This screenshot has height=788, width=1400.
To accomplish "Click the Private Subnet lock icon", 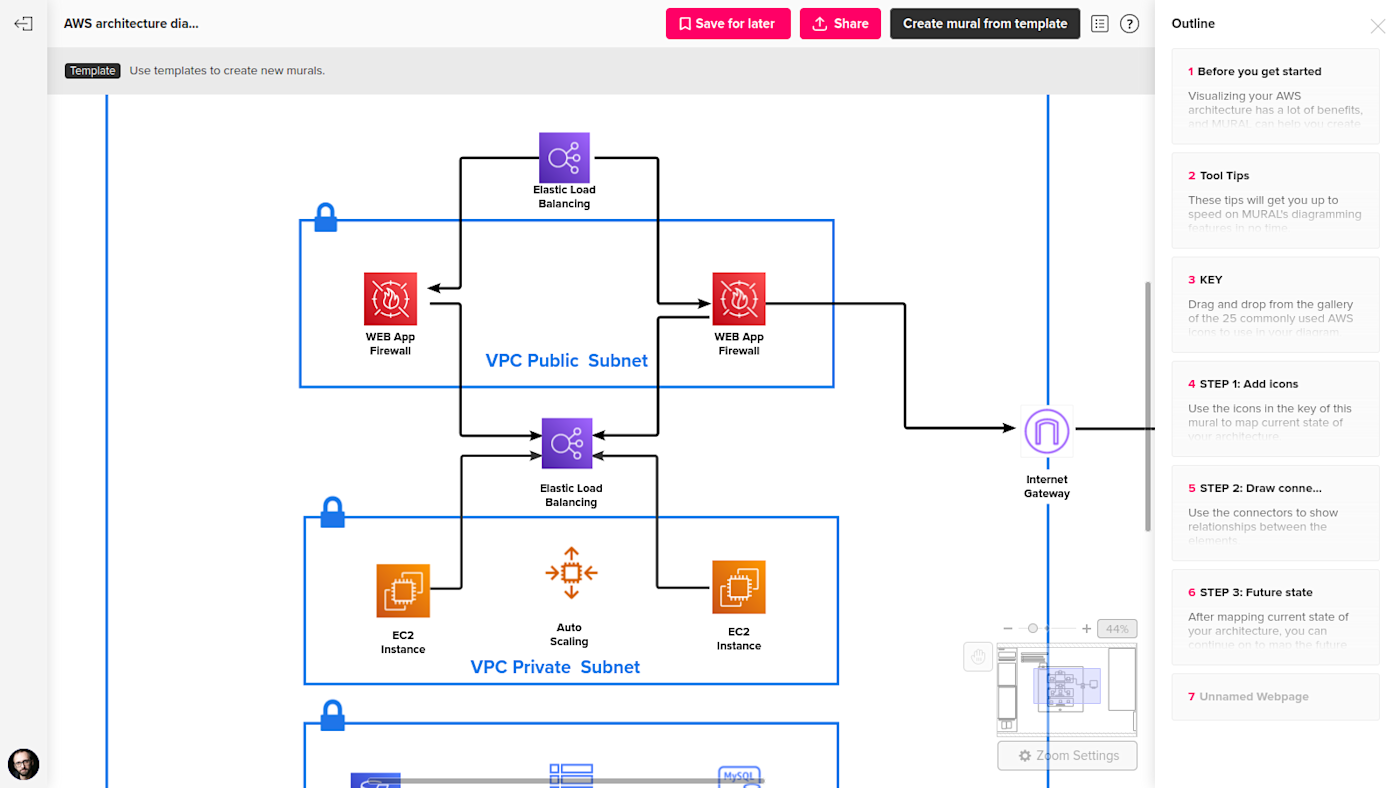I will 332,513.
